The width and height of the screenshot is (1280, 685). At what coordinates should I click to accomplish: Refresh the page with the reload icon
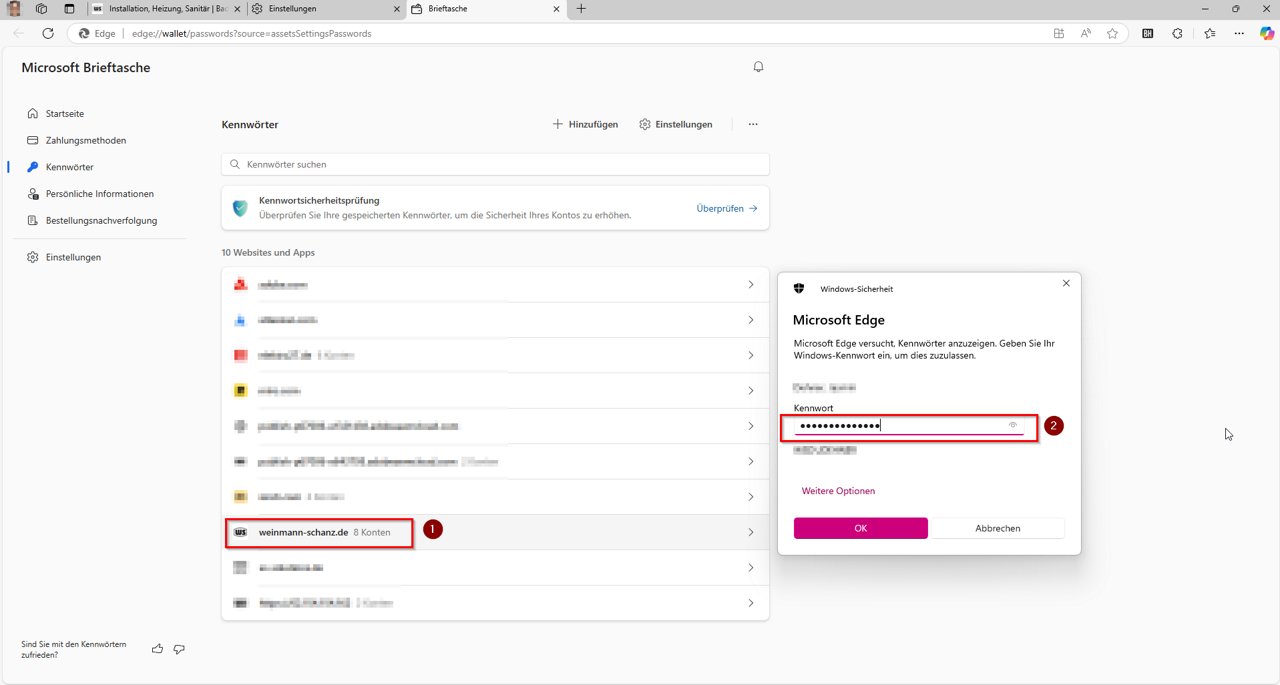[47, 33]
